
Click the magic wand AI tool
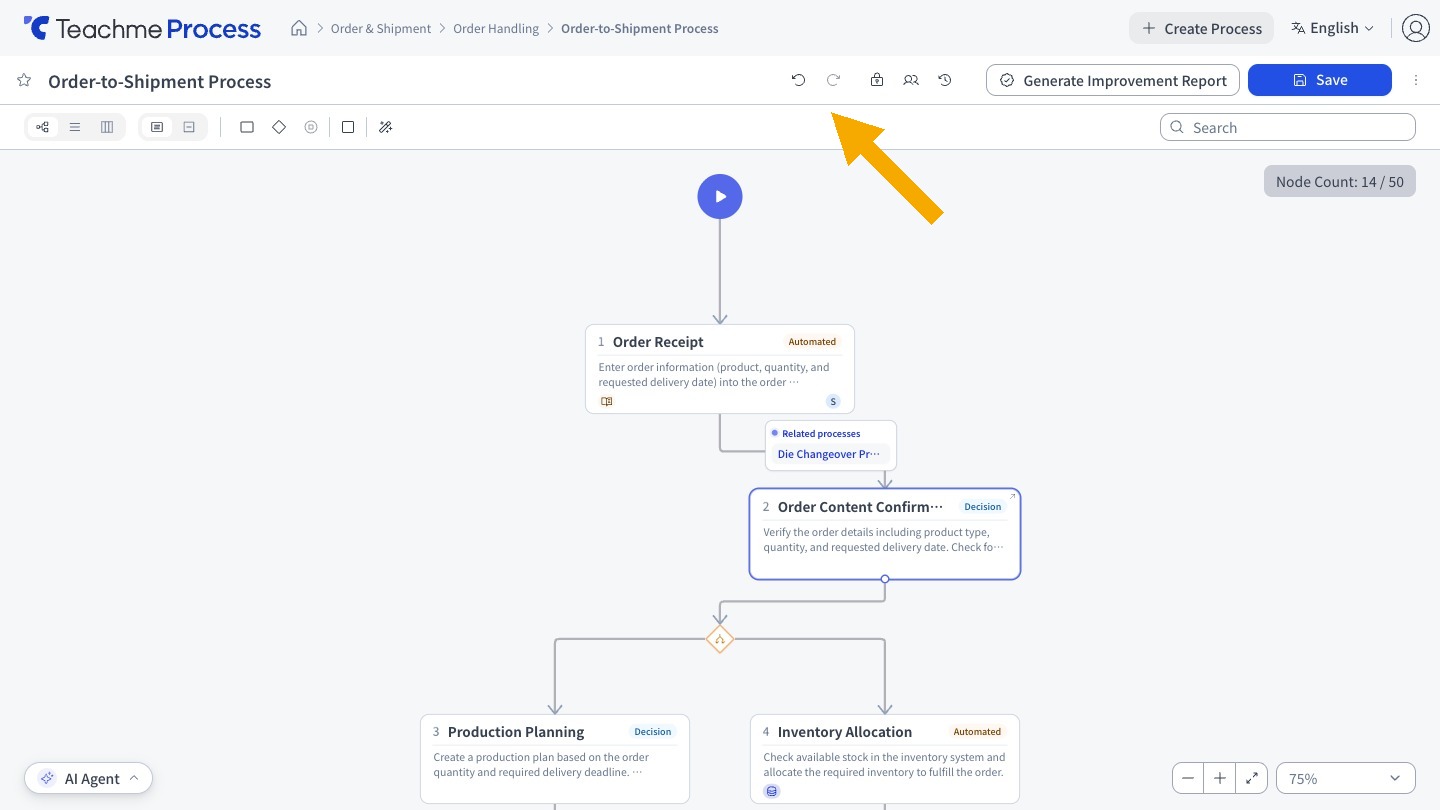click(385, 127)
